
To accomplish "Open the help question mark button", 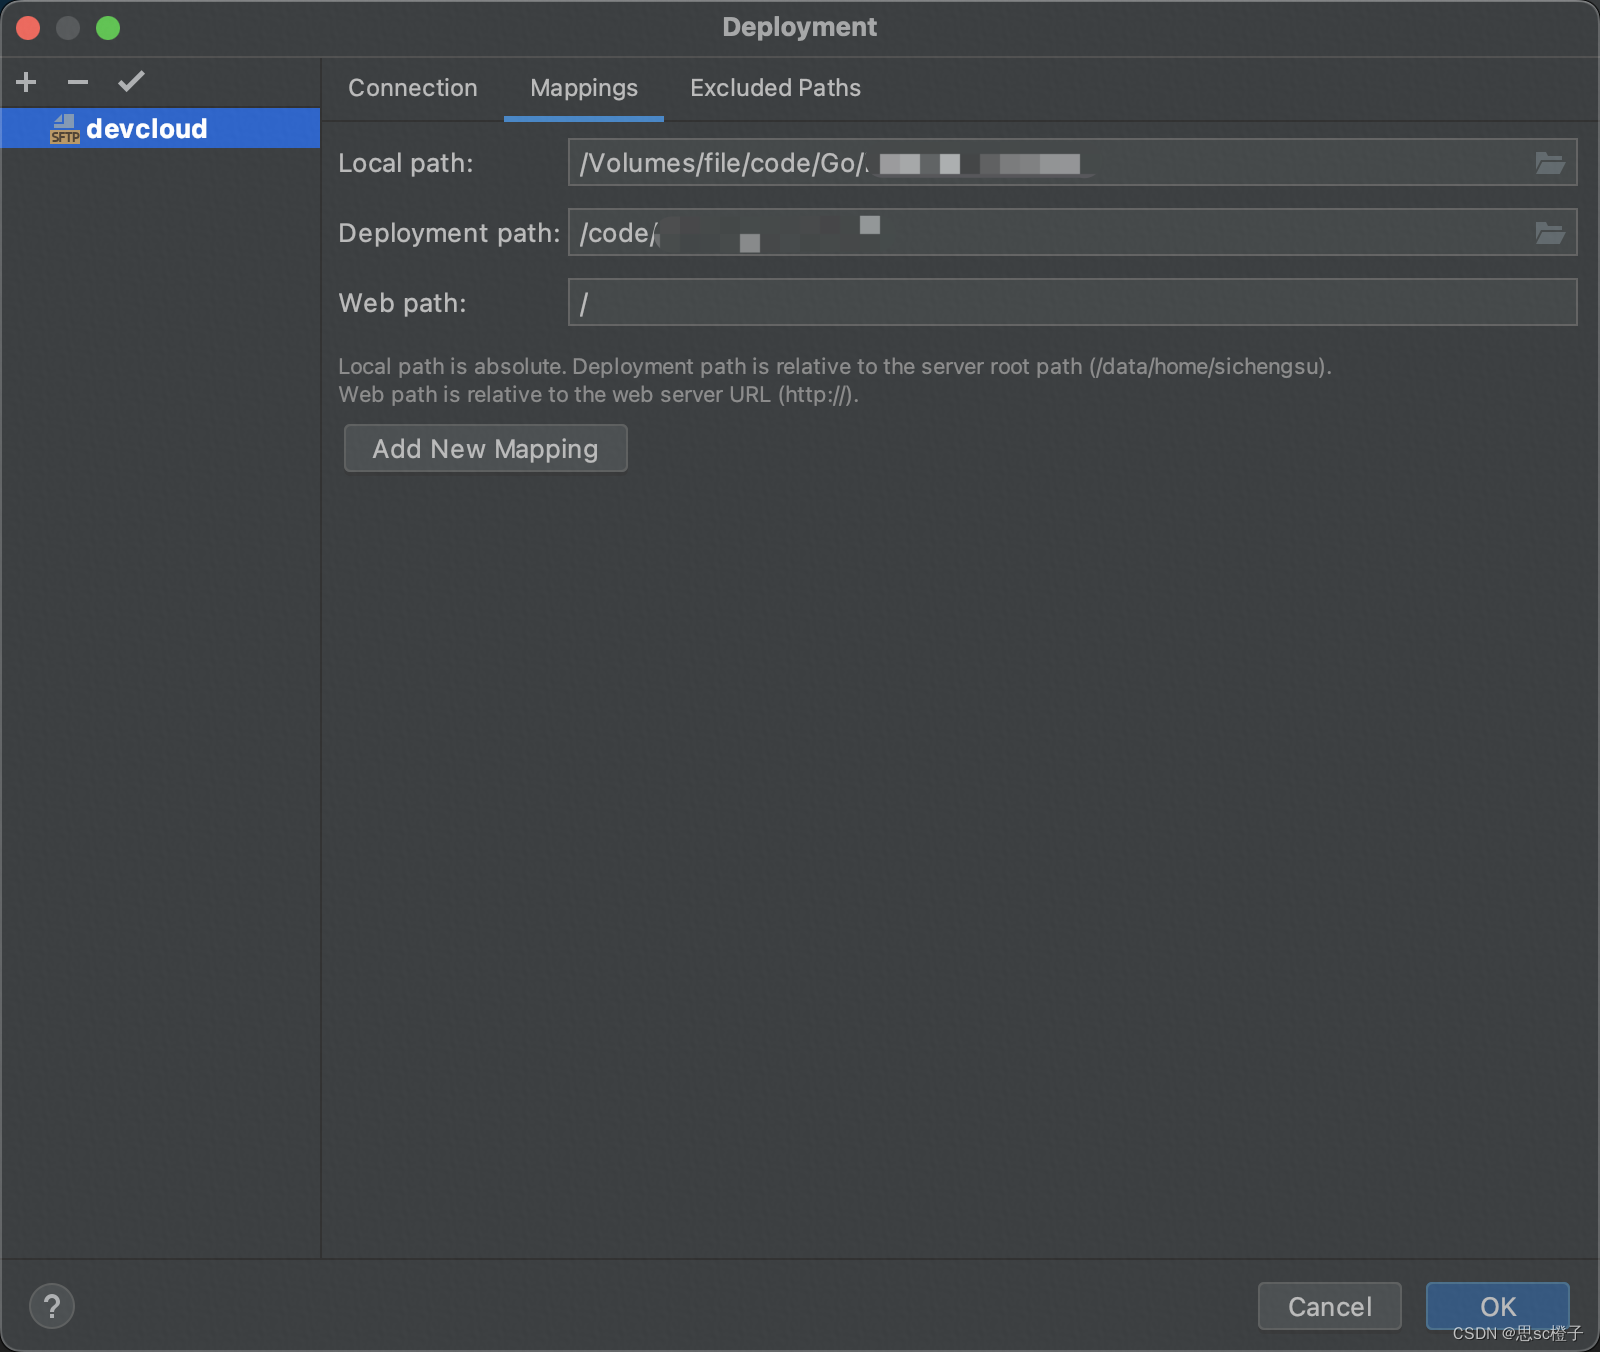I will pyautogui.click(x=52, y=1306).
